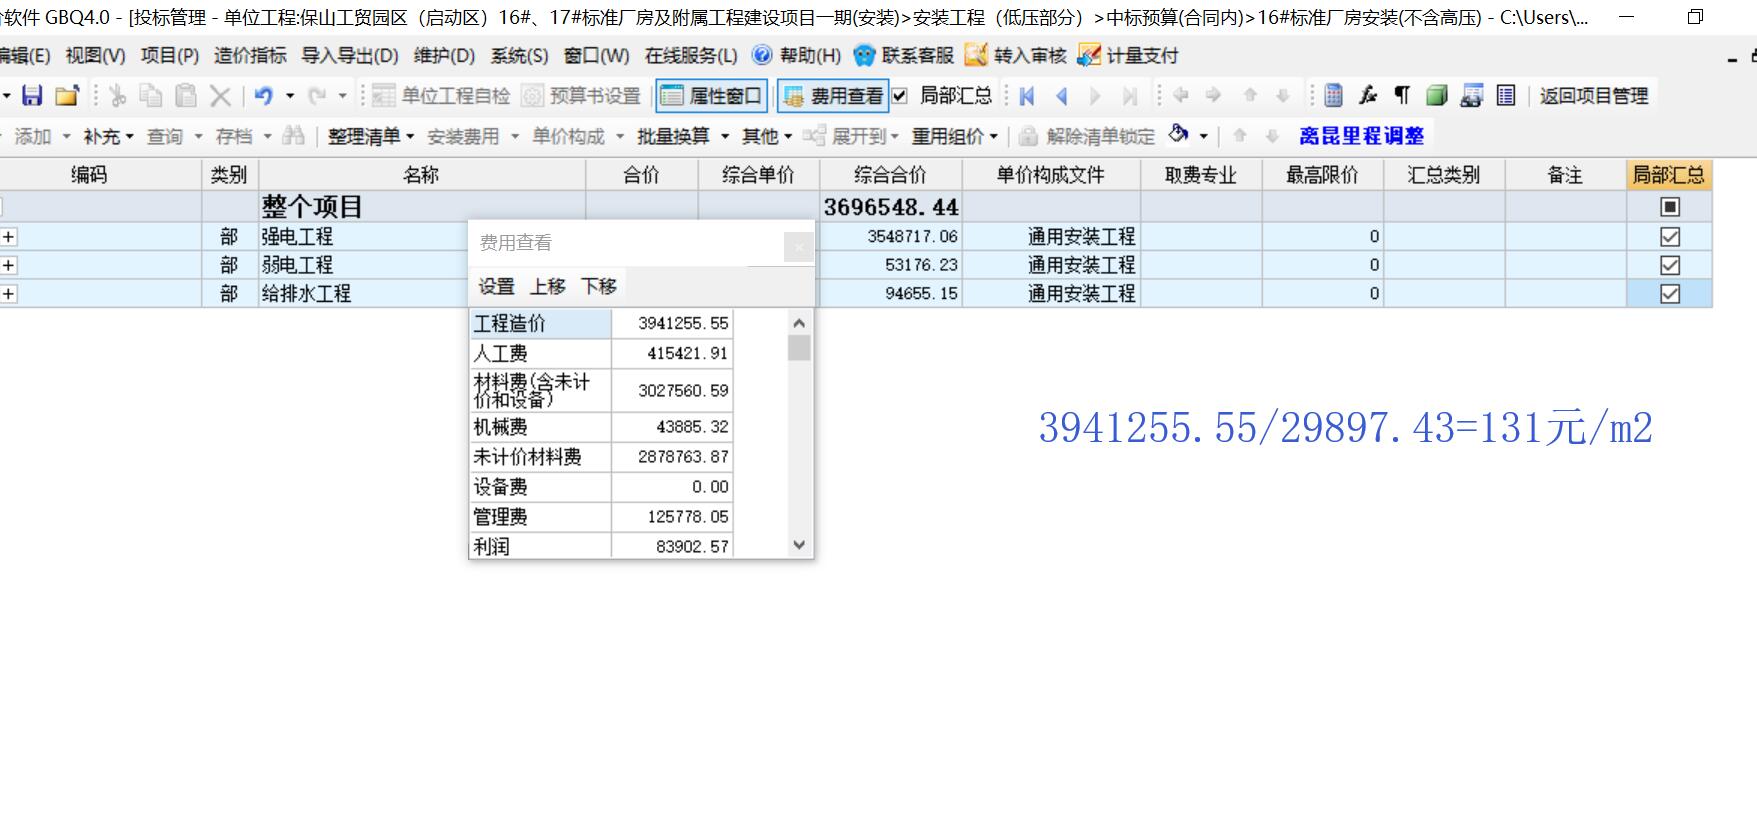This screenshot has height=828, width=1757.
Task: Uncheck 局部汇总 for 弱电工程 row
Action: tap(1669, 265)
